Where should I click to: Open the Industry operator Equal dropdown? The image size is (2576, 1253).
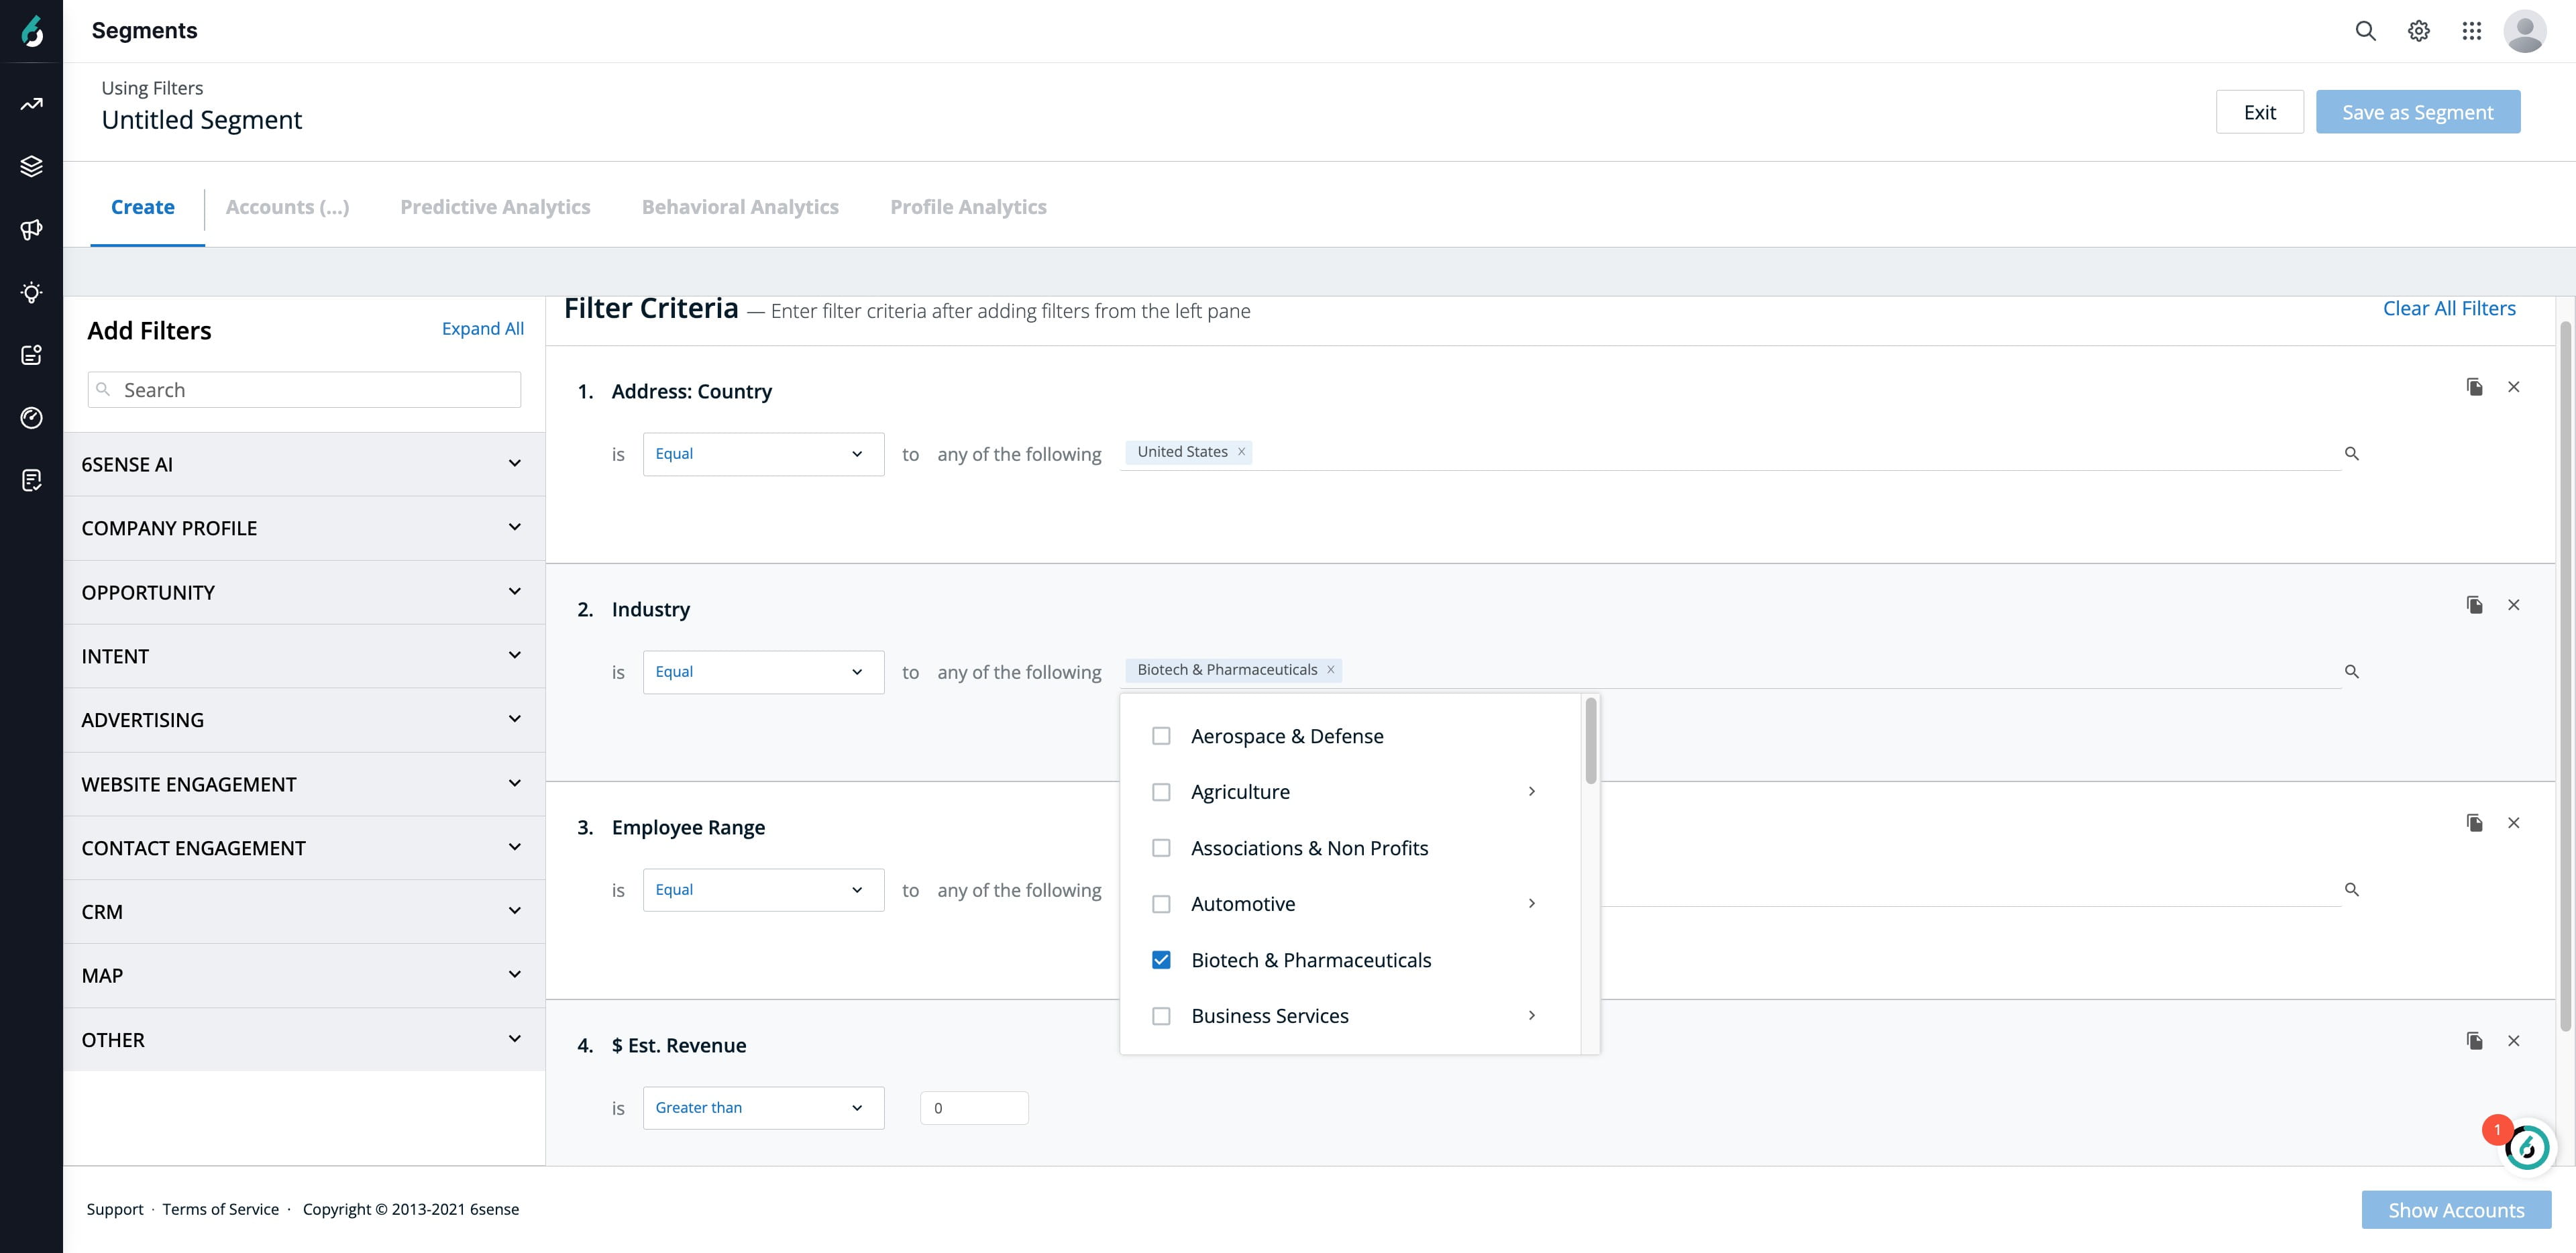point(763,672)
